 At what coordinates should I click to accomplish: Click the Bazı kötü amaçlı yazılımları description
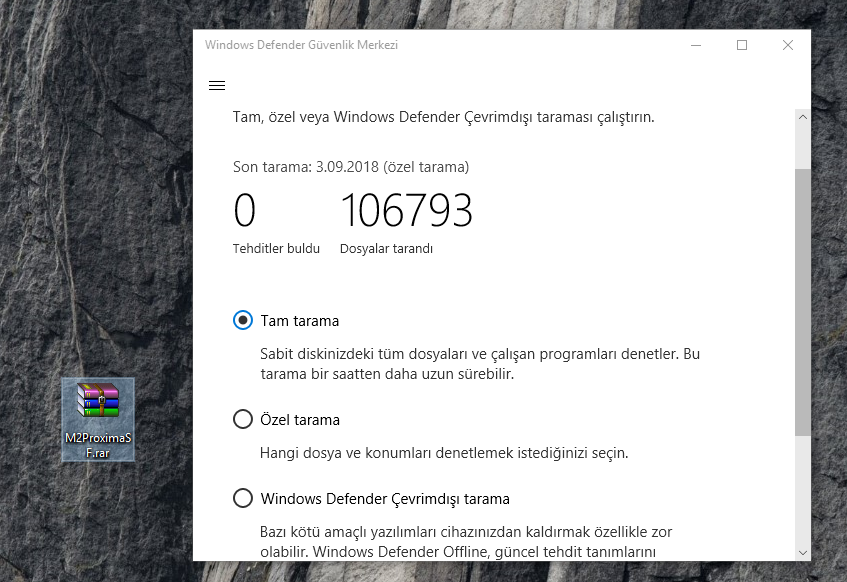coord(466,542)
